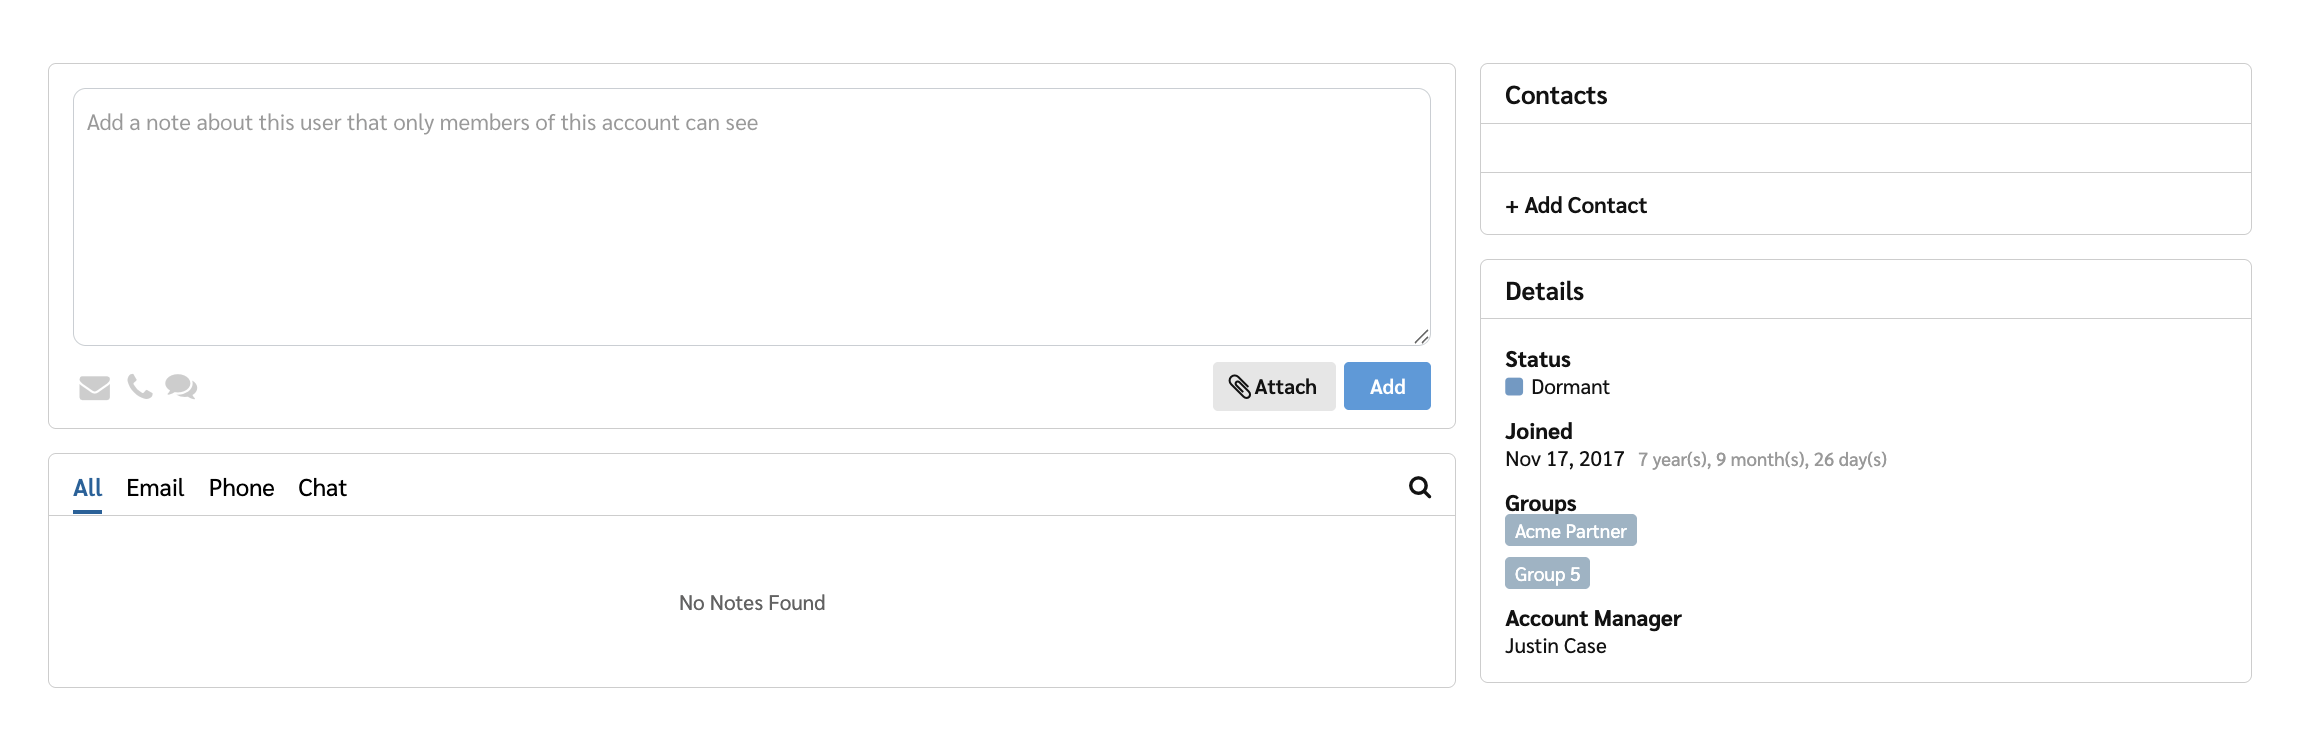The width and height of the screenshot is (2318, 730).
Task: Open the Chat notes tab
Action: [x=322, y=488]
